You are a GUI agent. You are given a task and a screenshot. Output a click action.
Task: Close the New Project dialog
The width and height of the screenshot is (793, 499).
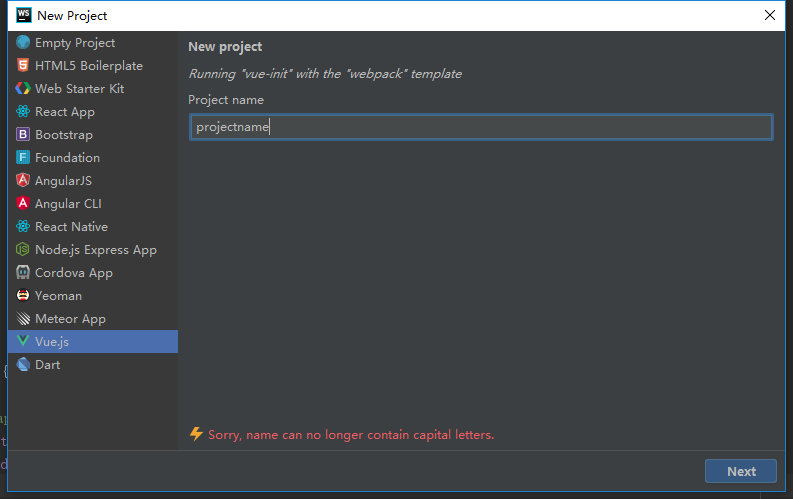(x=770, y=15)
